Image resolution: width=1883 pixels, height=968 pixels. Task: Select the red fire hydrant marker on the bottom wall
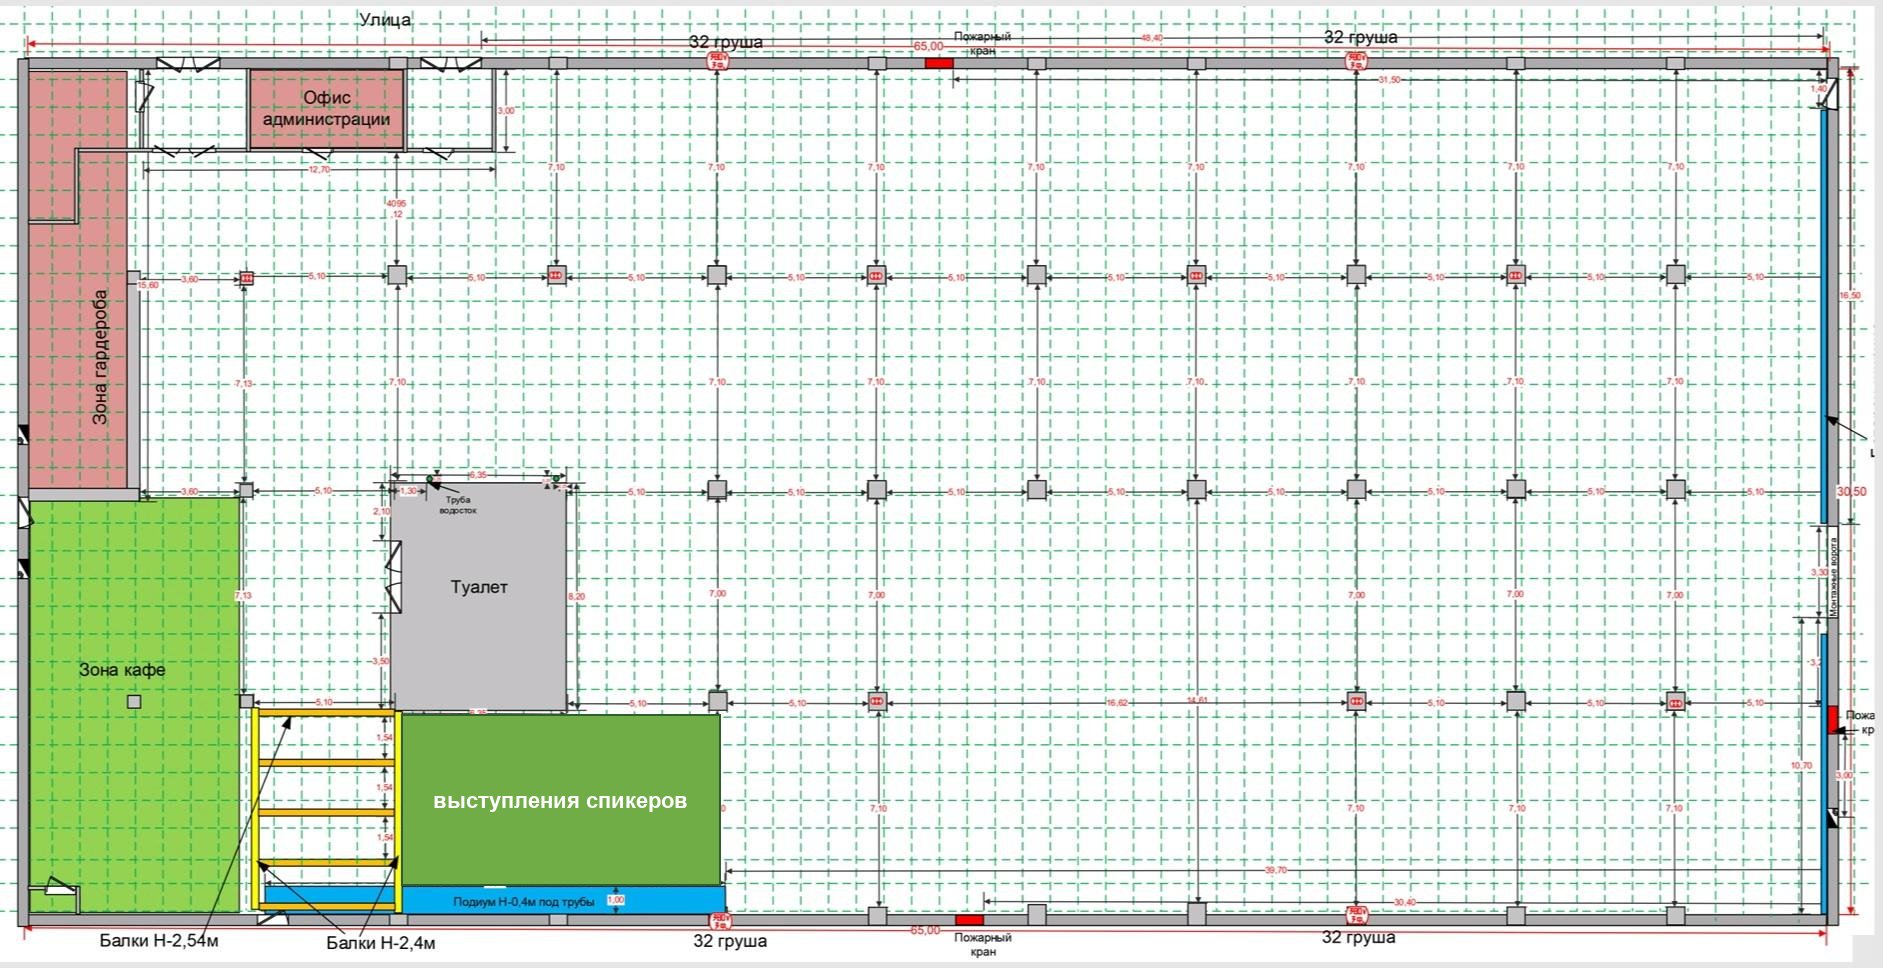[969, 919]
